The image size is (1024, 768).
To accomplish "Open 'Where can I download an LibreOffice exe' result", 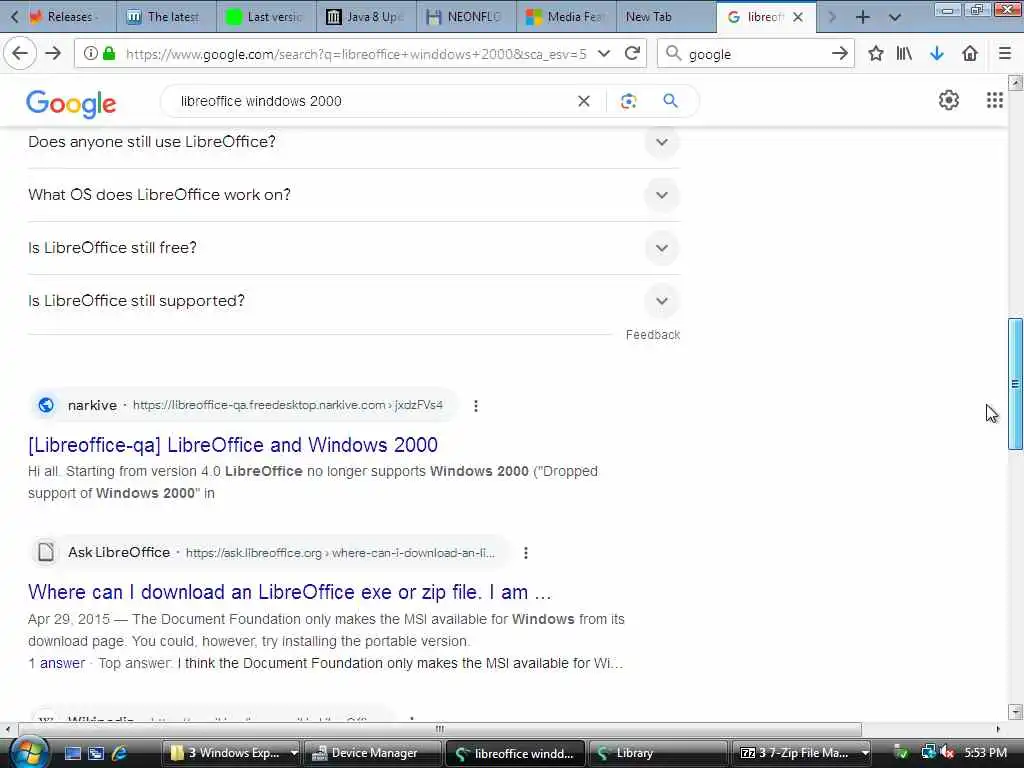I will (289, 592).
